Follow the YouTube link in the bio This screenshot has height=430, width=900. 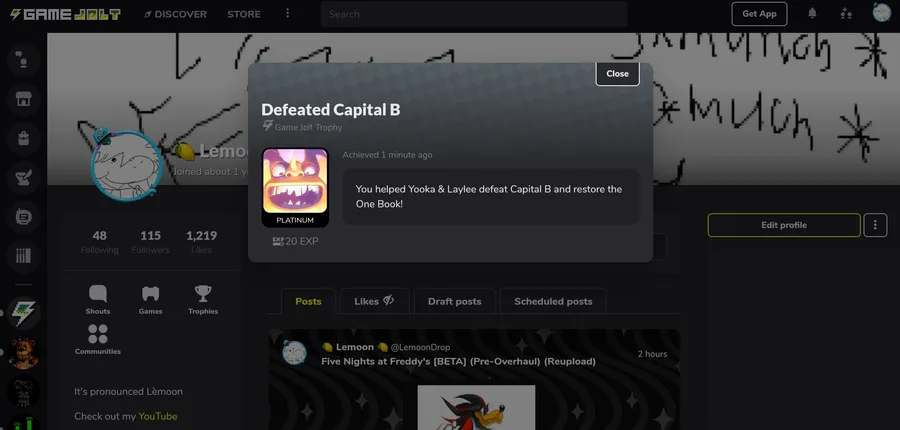click(x=158, y=416)
